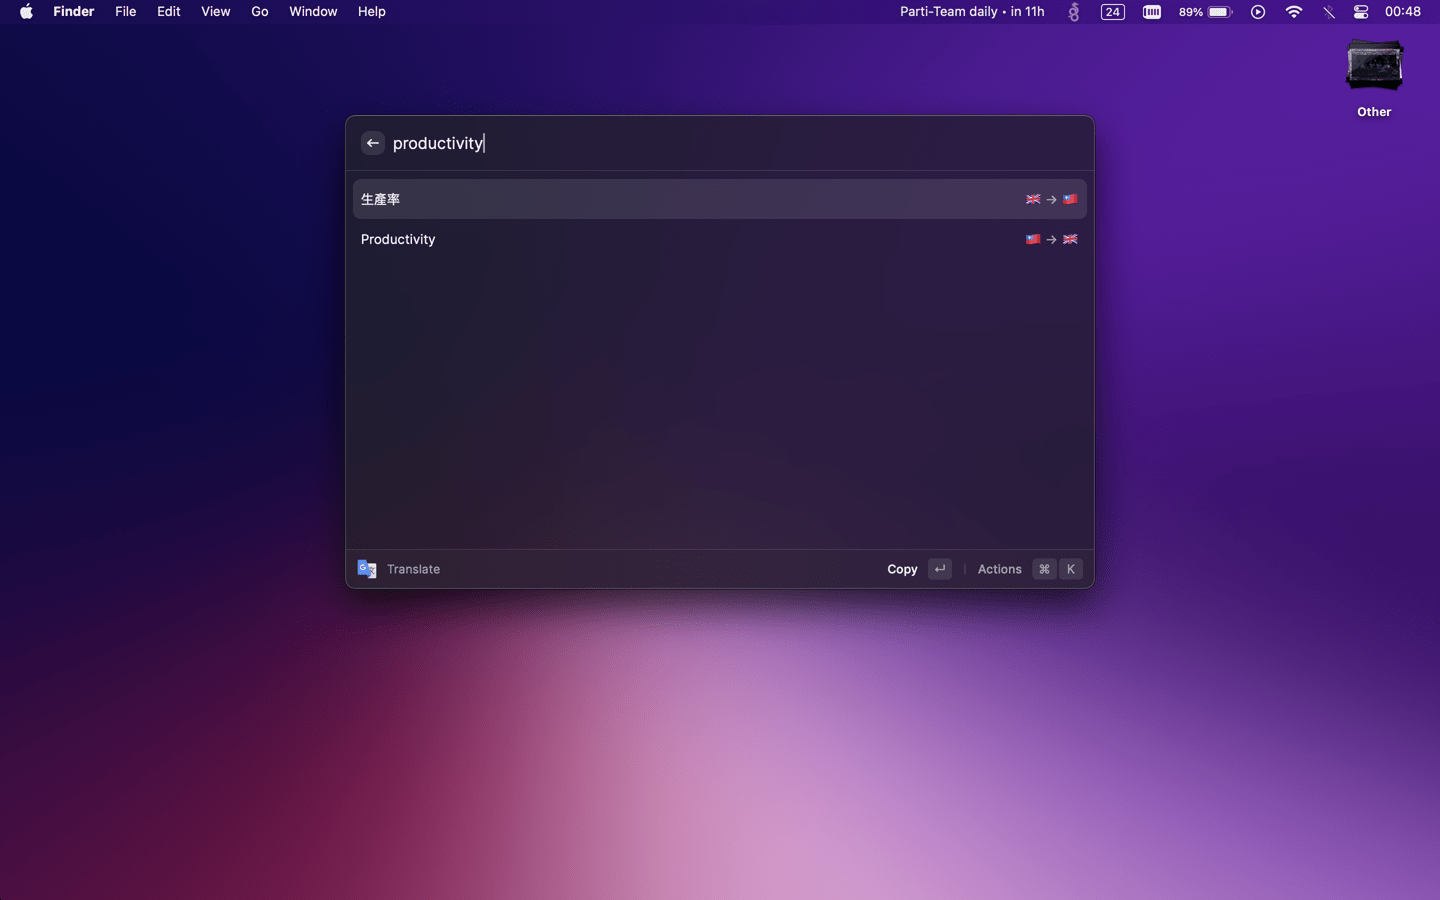This screenshot has height=900, width=1440.
Task: Click the arrow between flags on the top result
Action: click(x=1051, y=199)
